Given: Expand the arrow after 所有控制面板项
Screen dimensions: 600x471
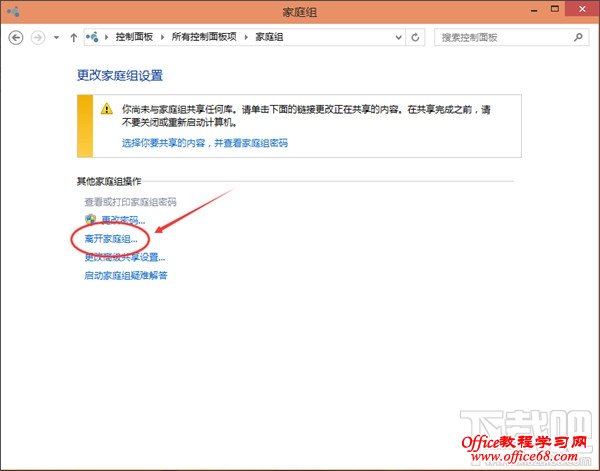Looking at the screenshot, I should [x=246, y=37].
